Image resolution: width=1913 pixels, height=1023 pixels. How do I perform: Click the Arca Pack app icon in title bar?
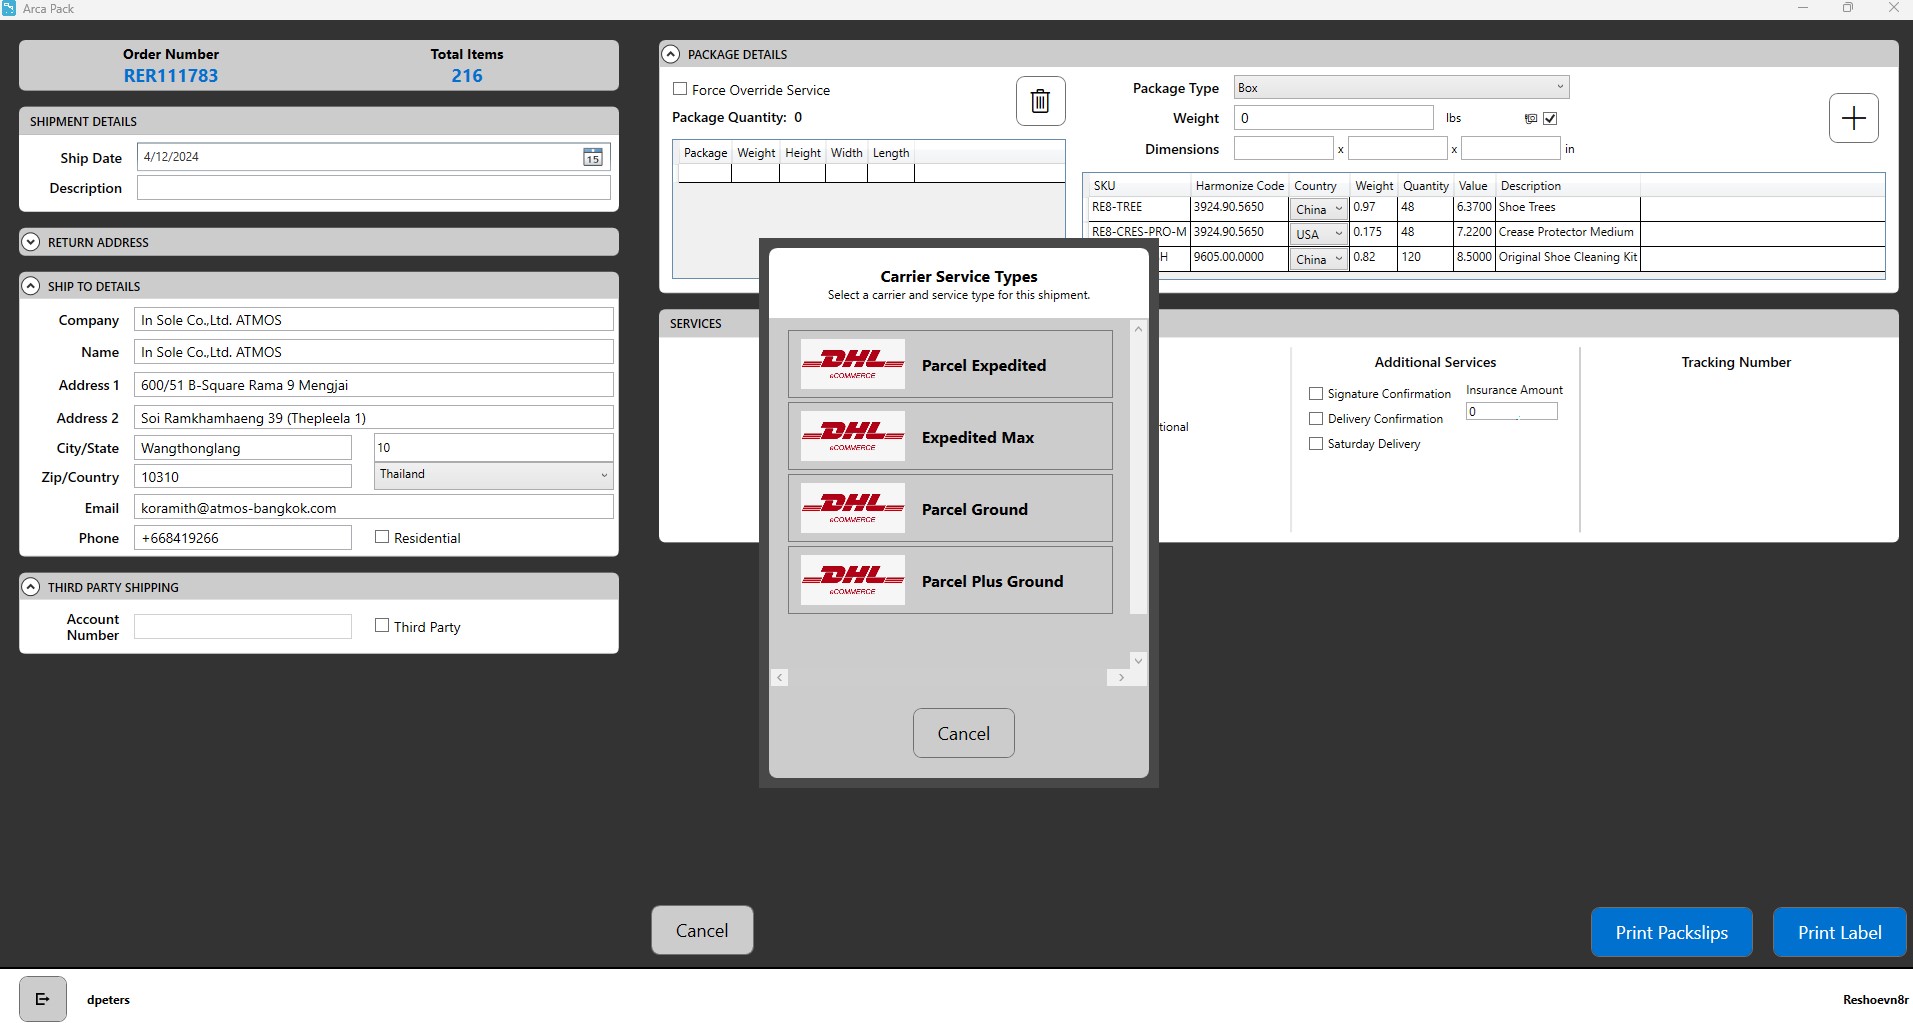point(9,8)
